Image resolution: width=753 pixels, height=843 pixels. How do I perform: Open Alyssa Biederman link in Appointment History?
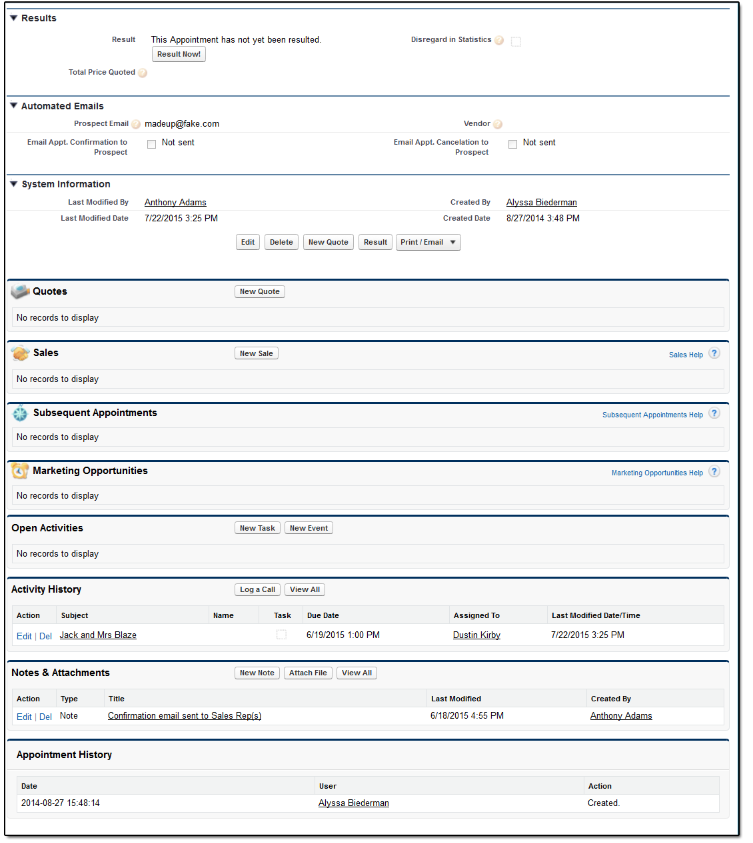[354, 803]
